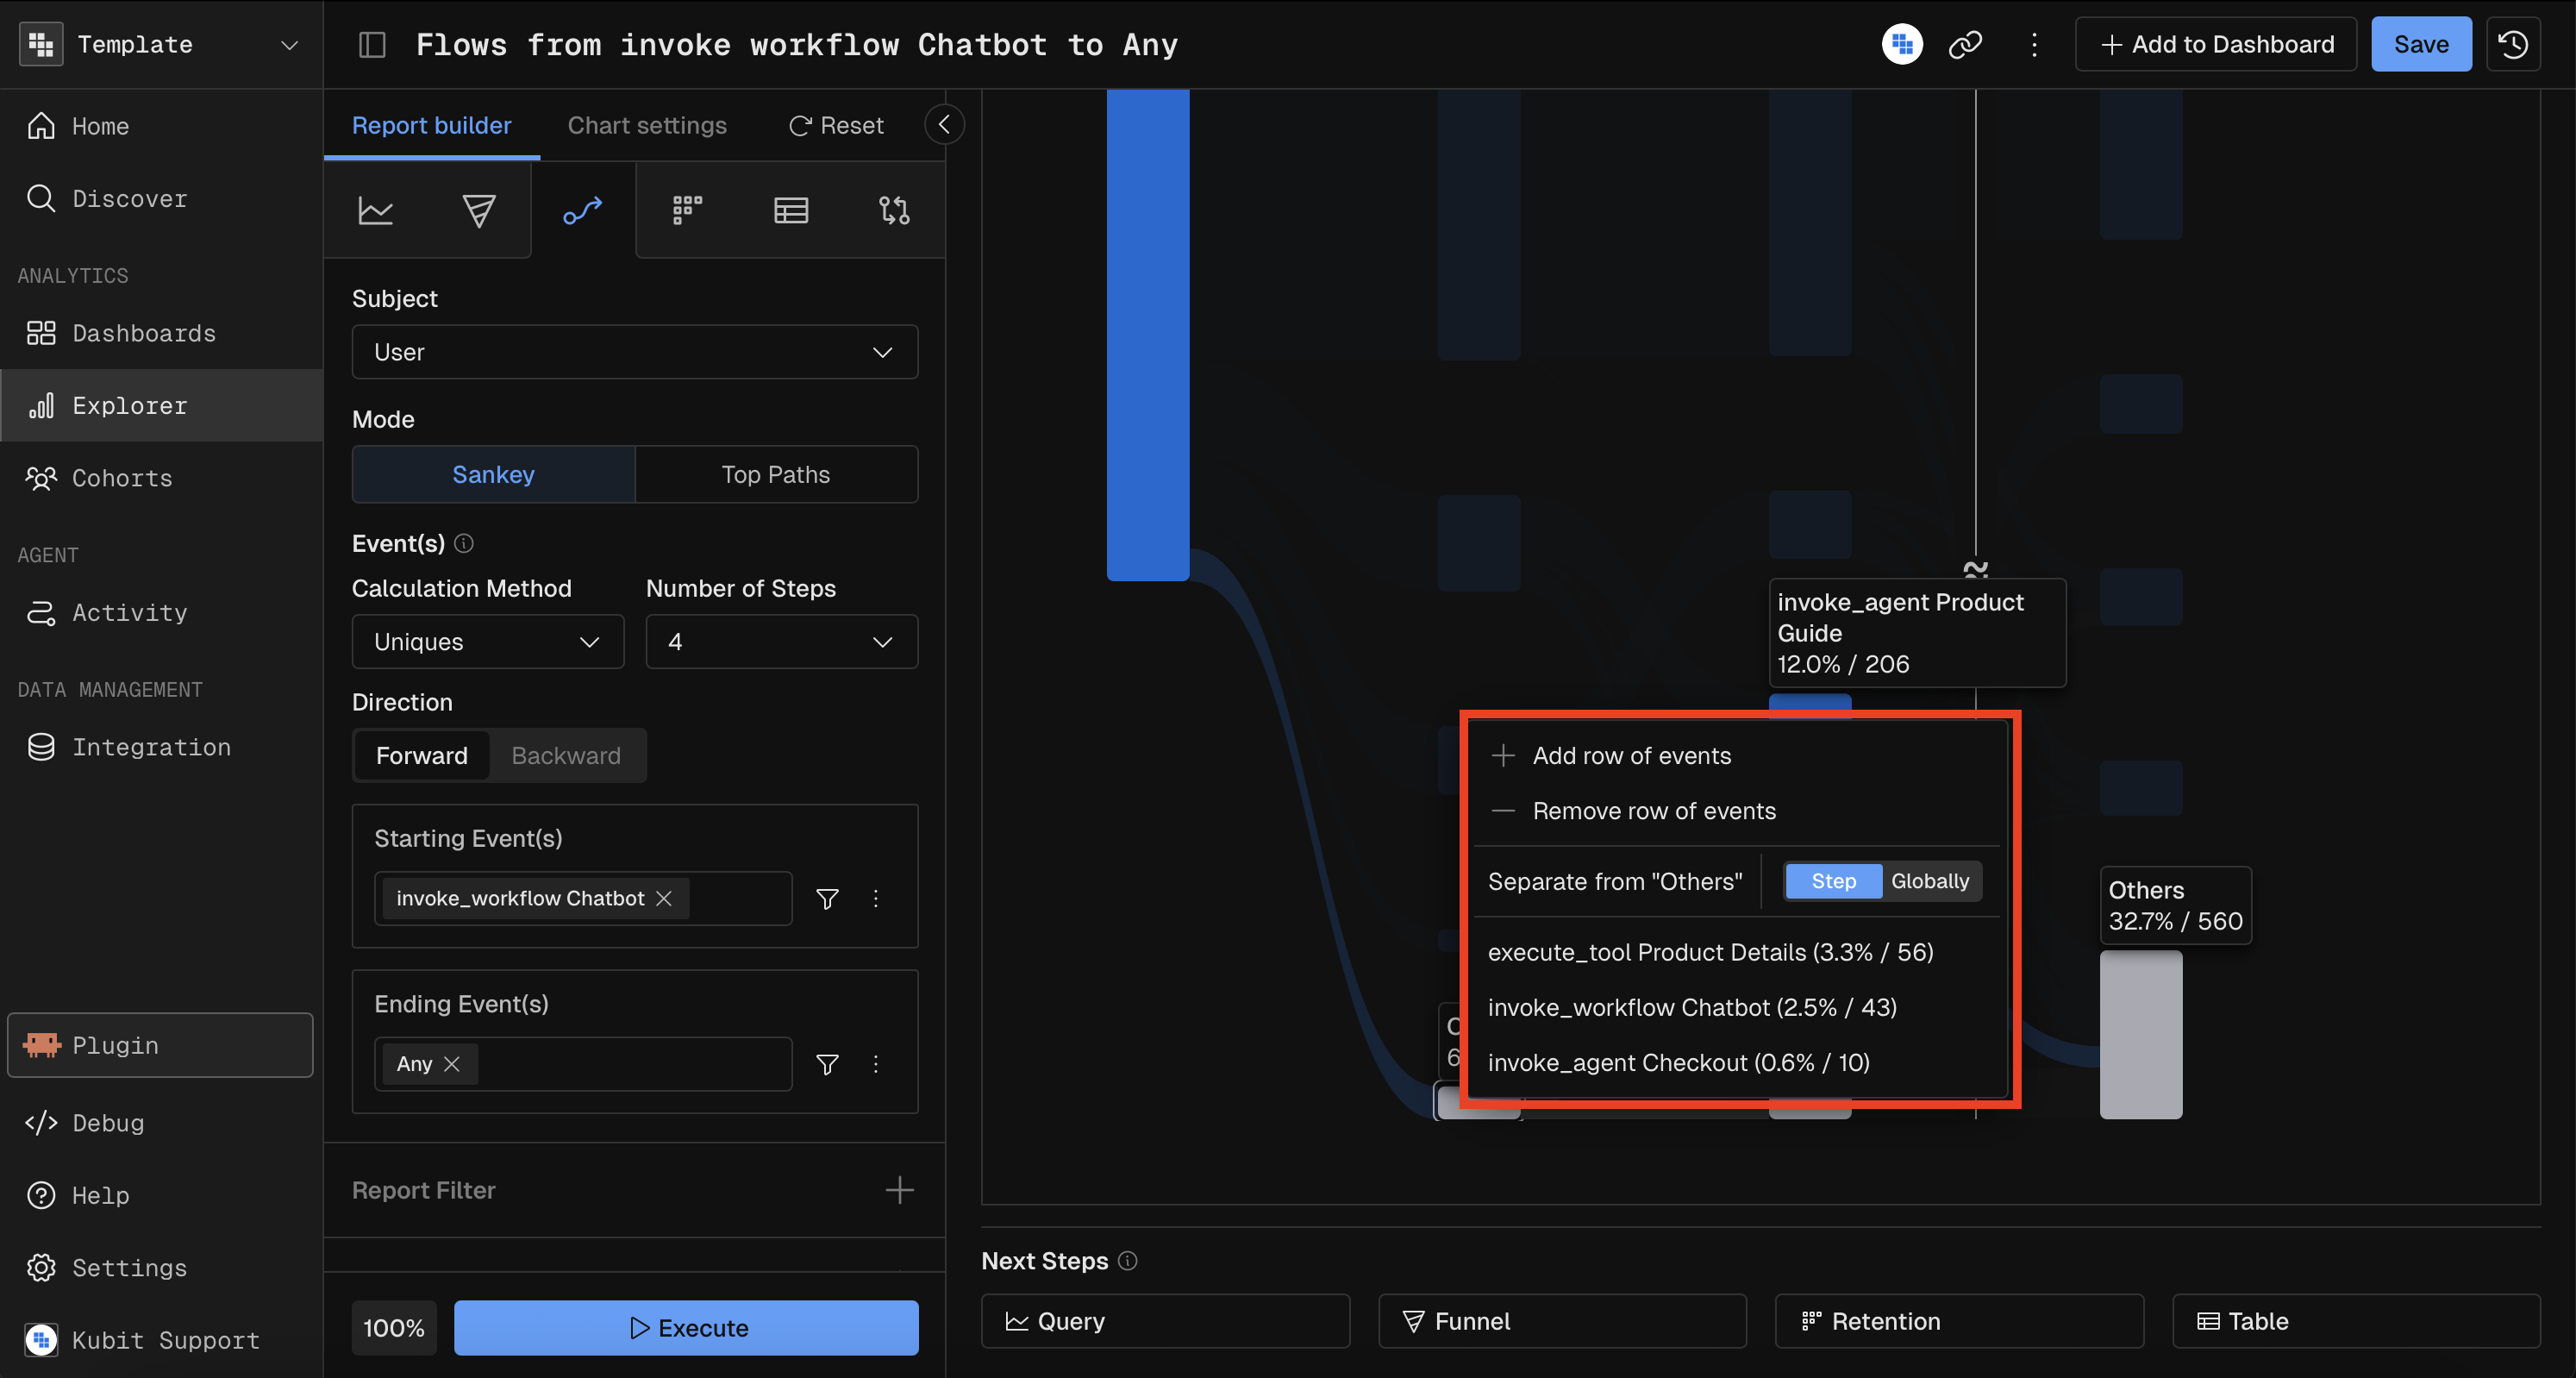Open Query next step

pyautogui.click(x=1165, y=1321)
